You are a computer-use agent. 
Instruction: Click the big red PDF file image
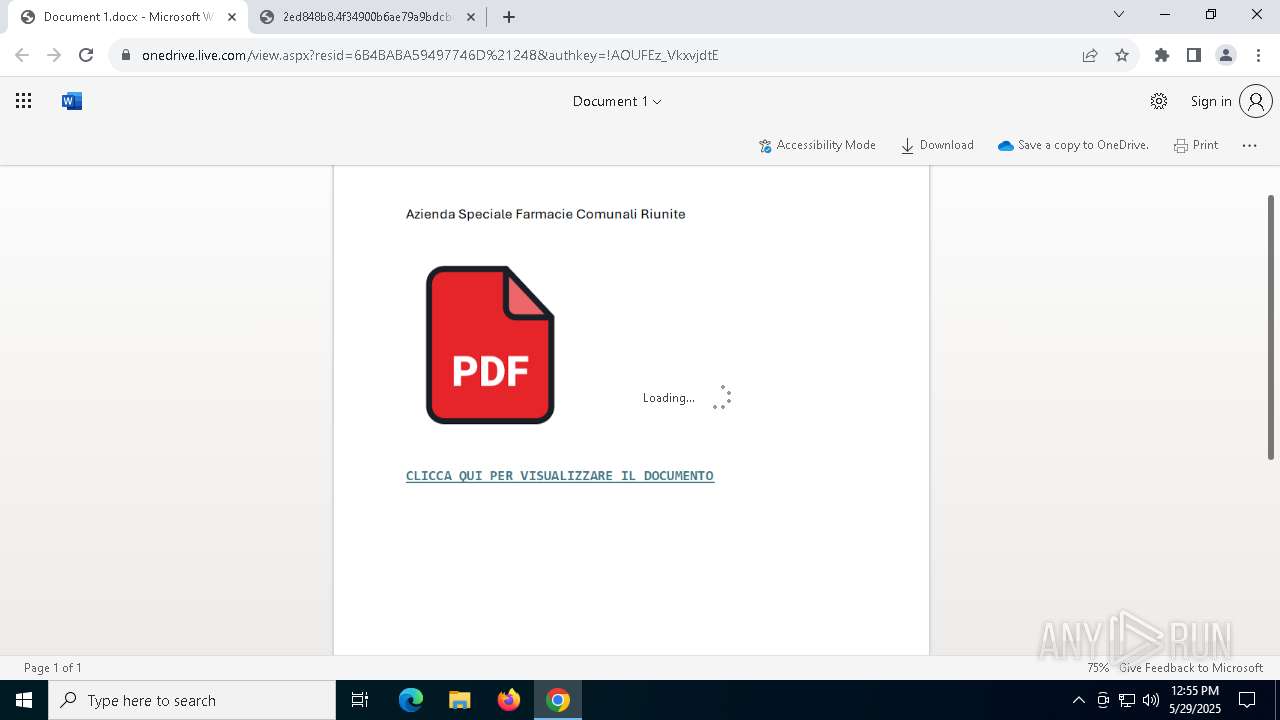[490, 345]
